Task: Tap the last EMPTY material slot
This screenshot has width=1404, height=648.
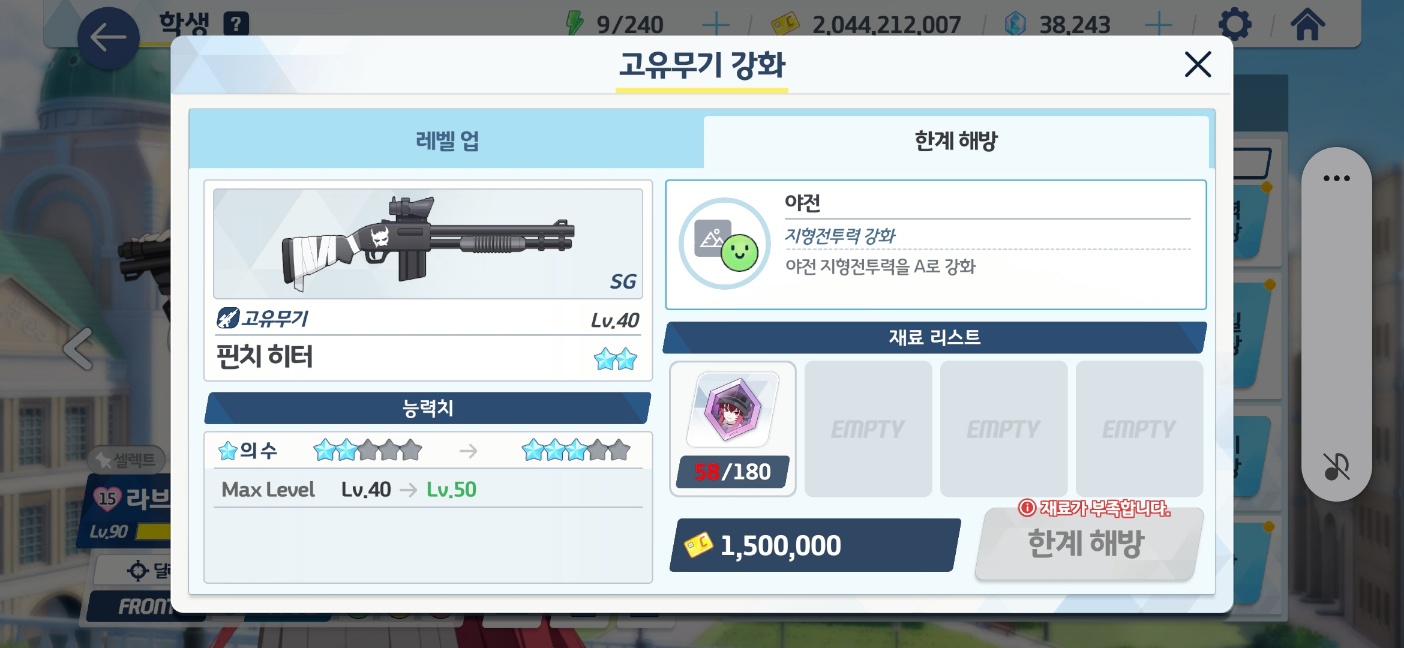Action: click(1139, 429)
